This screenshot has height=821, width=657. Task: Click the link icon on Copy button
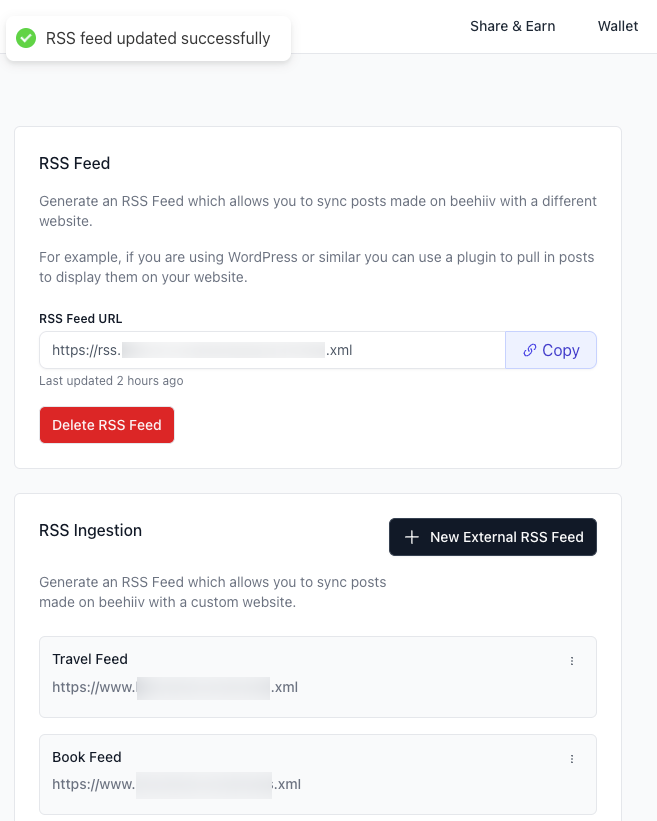point(530,351)
